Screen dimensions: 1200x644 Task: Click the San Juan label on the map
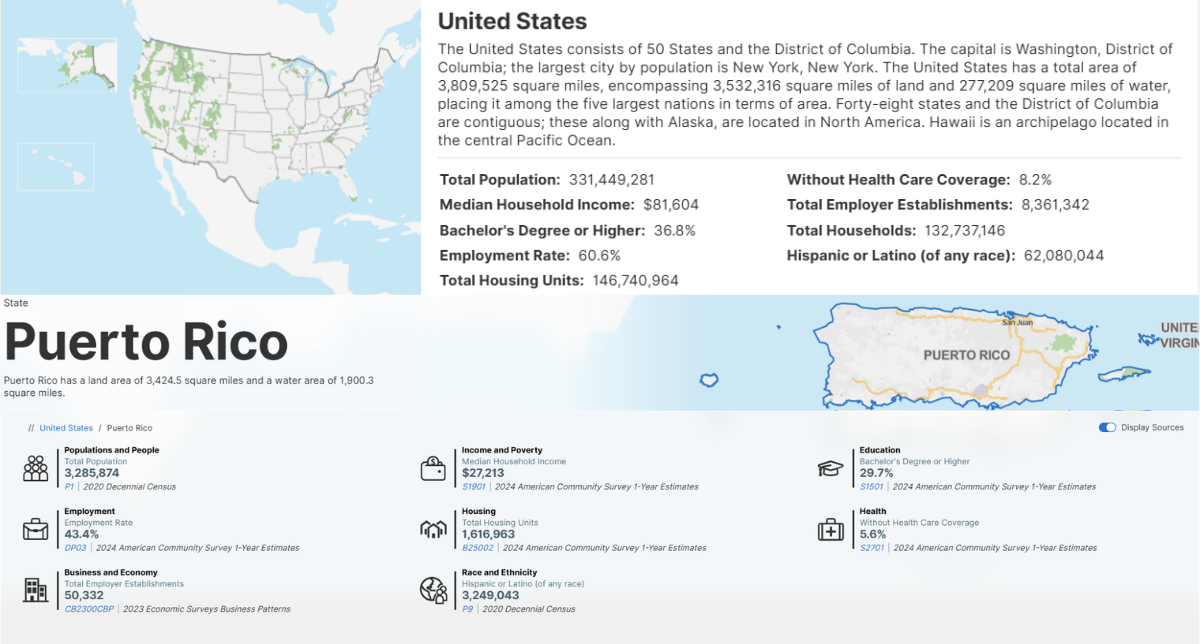pos(1017,322)
